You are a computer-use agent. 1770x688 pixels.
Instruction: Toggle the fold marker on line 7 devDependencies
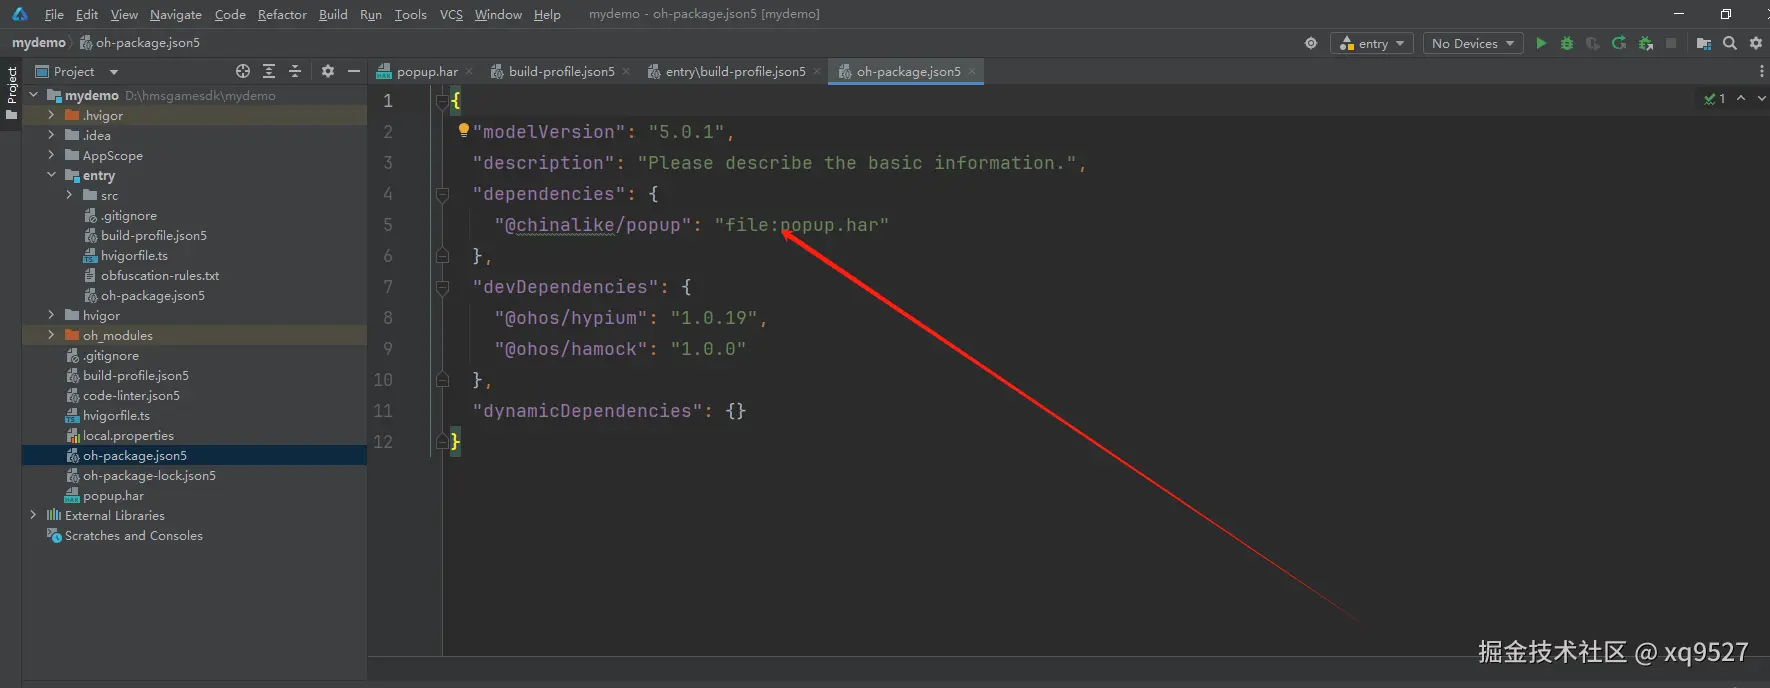point(442,287)
